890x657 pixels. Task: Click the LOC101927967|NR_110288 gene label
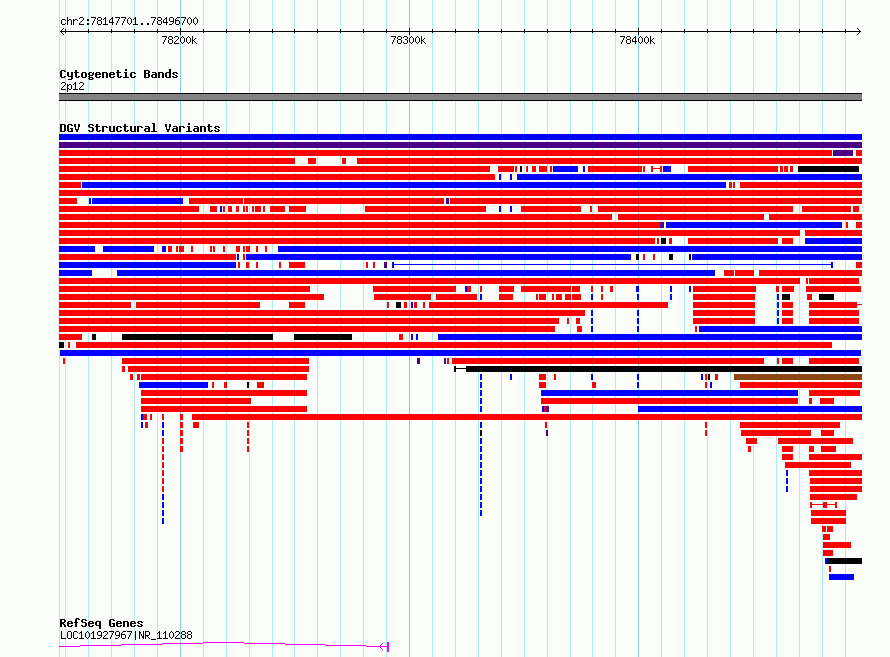pyautogui.click(x=126, y=635)
